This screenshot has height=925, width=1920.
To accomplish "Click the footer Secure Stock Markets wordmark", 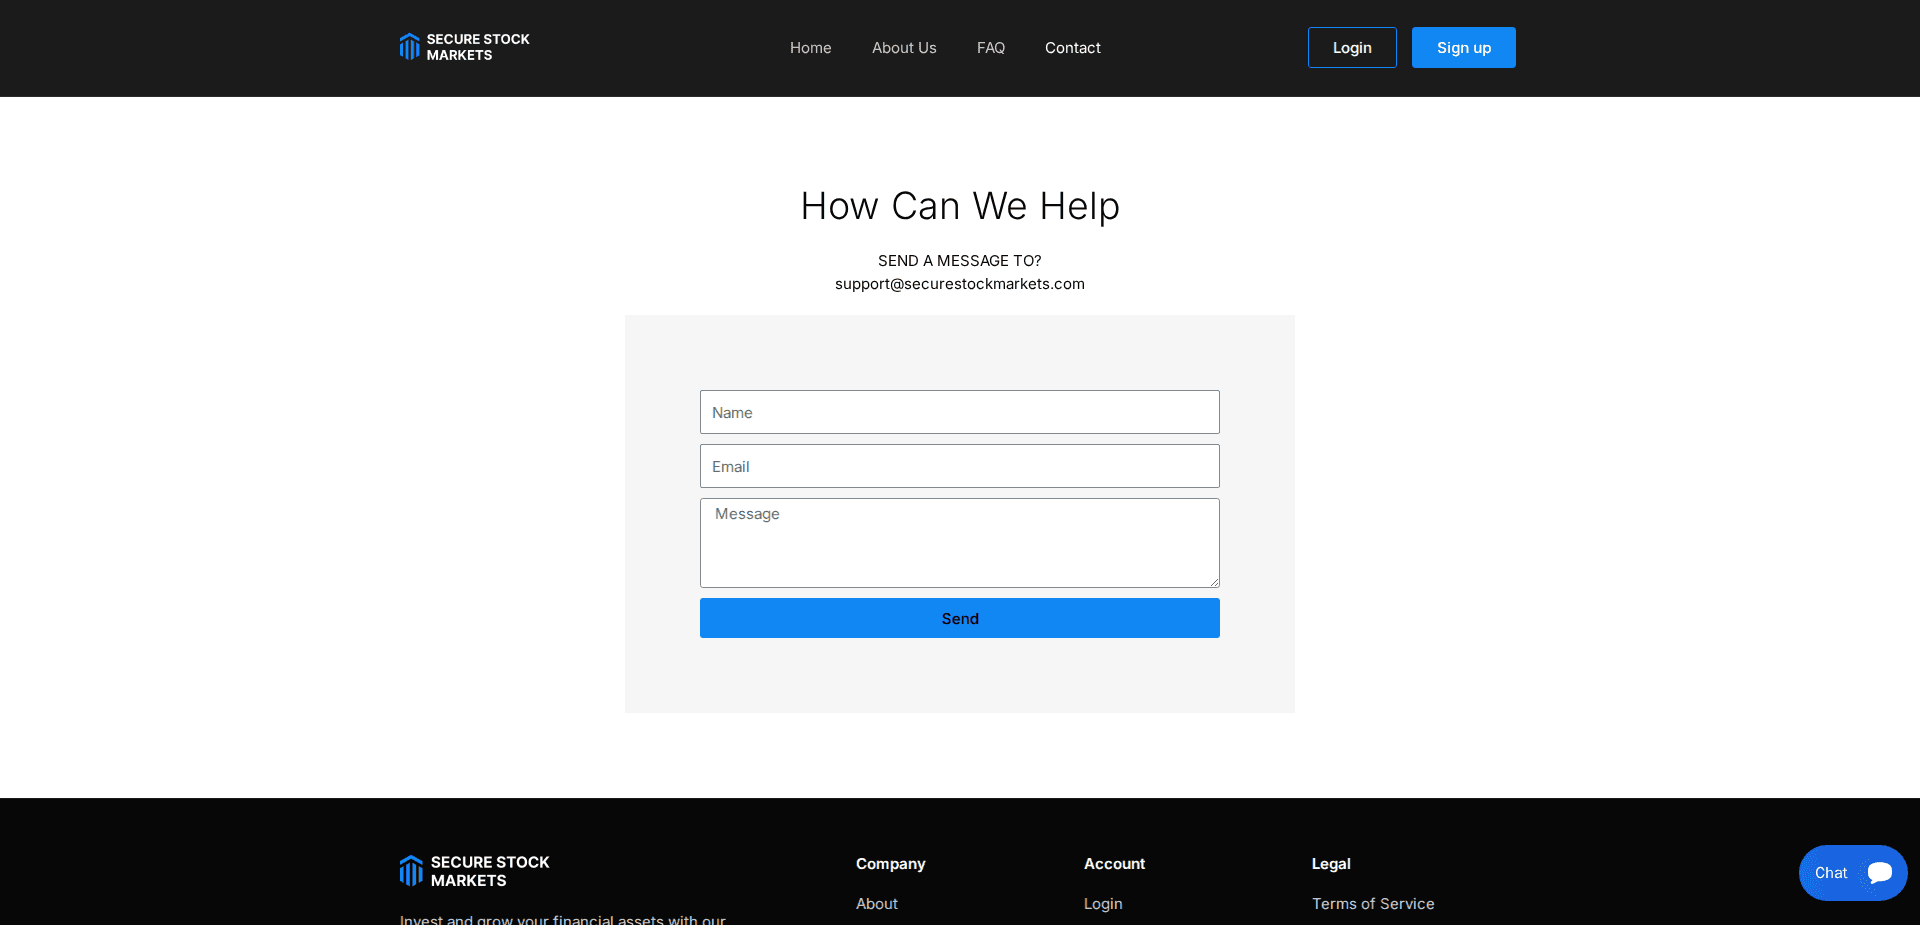I will point(489,871).
